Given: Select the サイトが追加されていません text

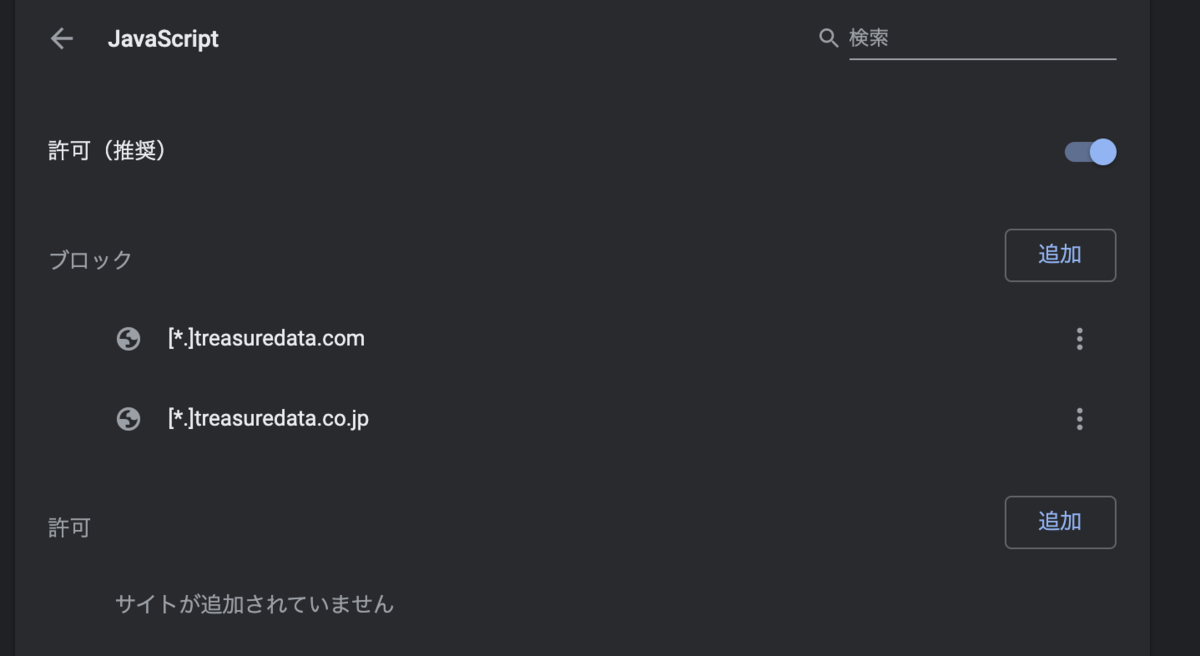Looking at the screenshot, I should [255, 604].
